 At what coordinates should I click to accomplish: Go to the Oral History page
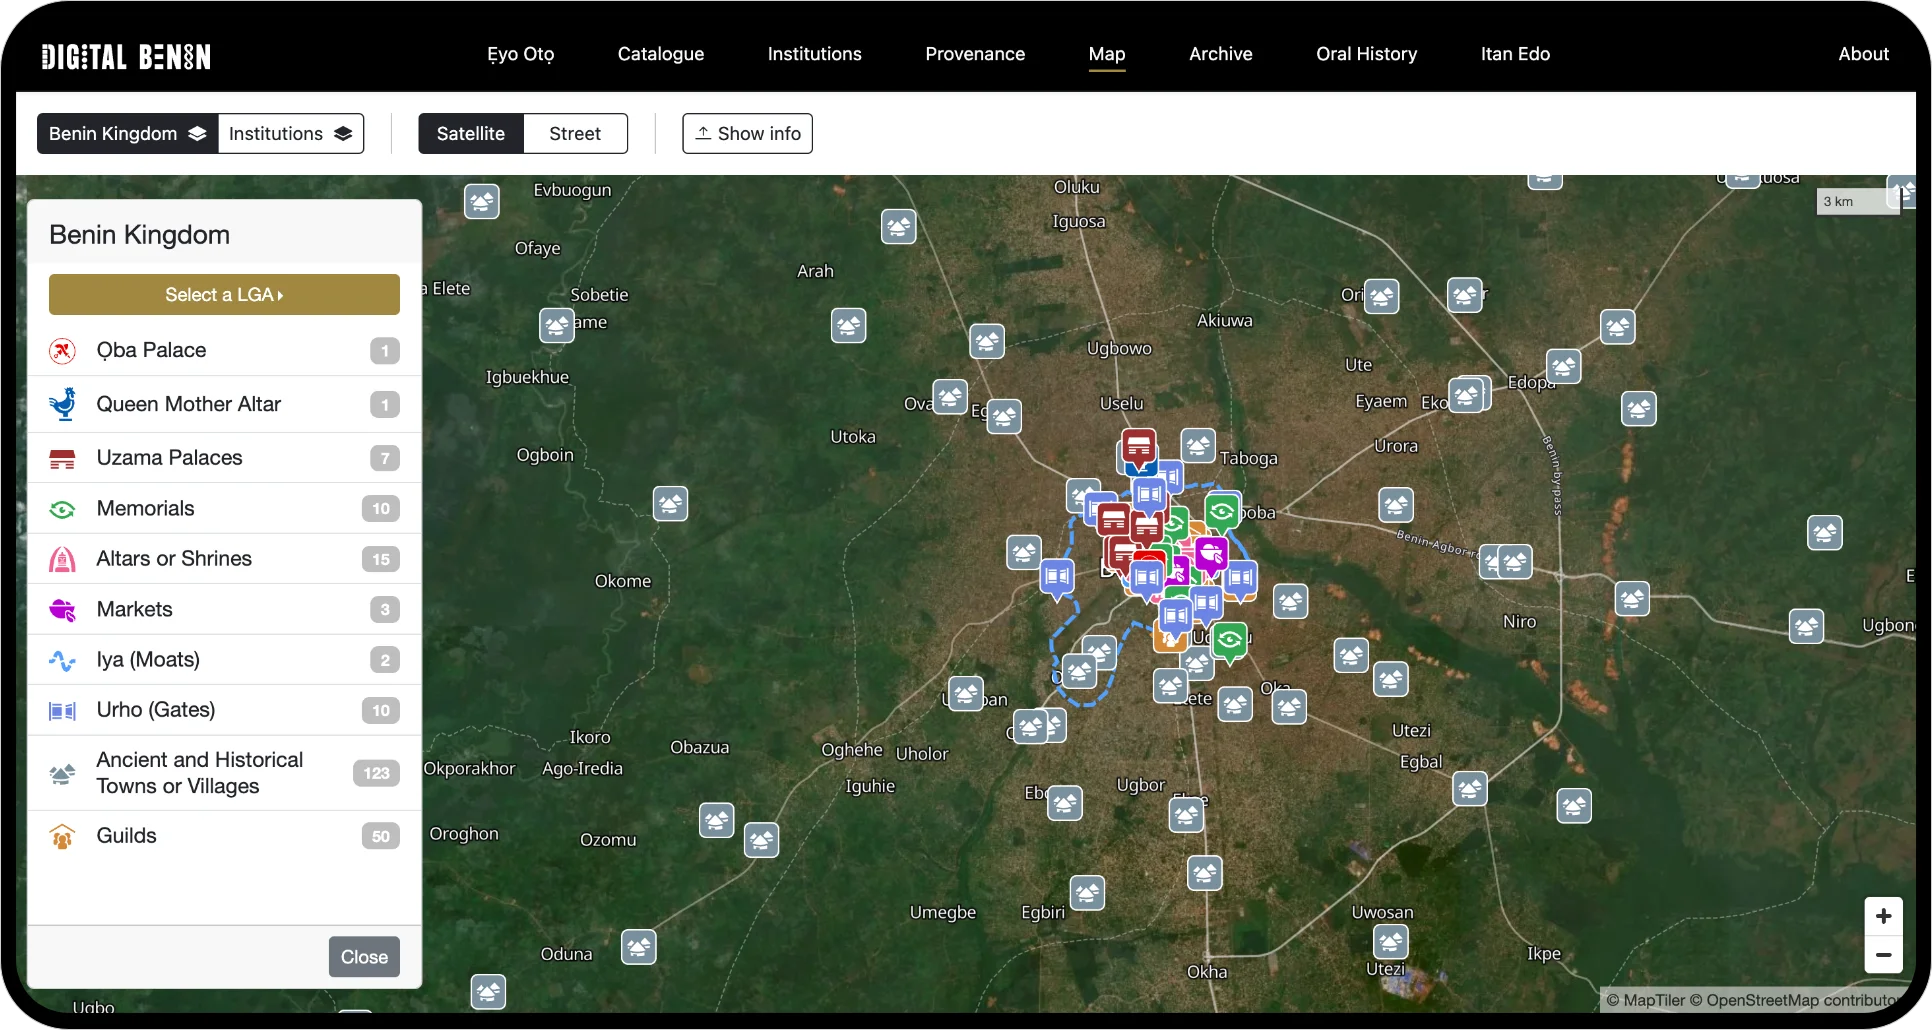coord(1366,54)
